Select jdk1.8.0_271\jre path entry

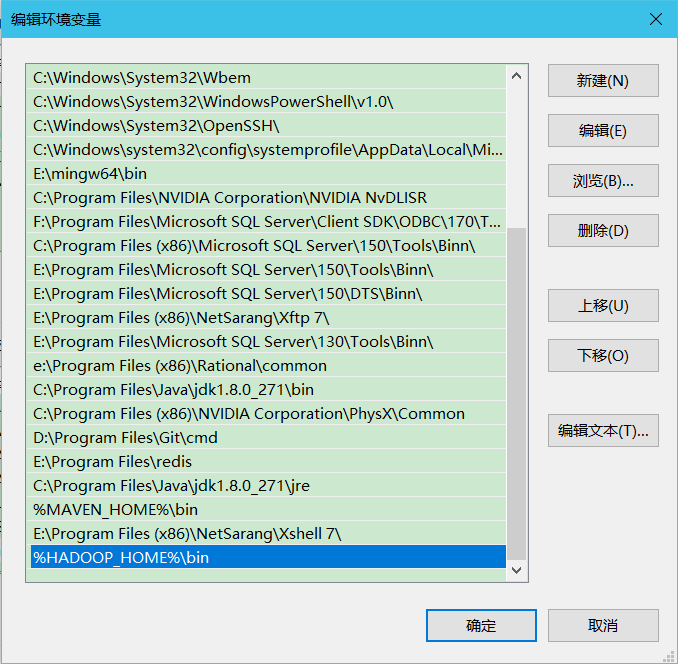click(x=266, y=485)
